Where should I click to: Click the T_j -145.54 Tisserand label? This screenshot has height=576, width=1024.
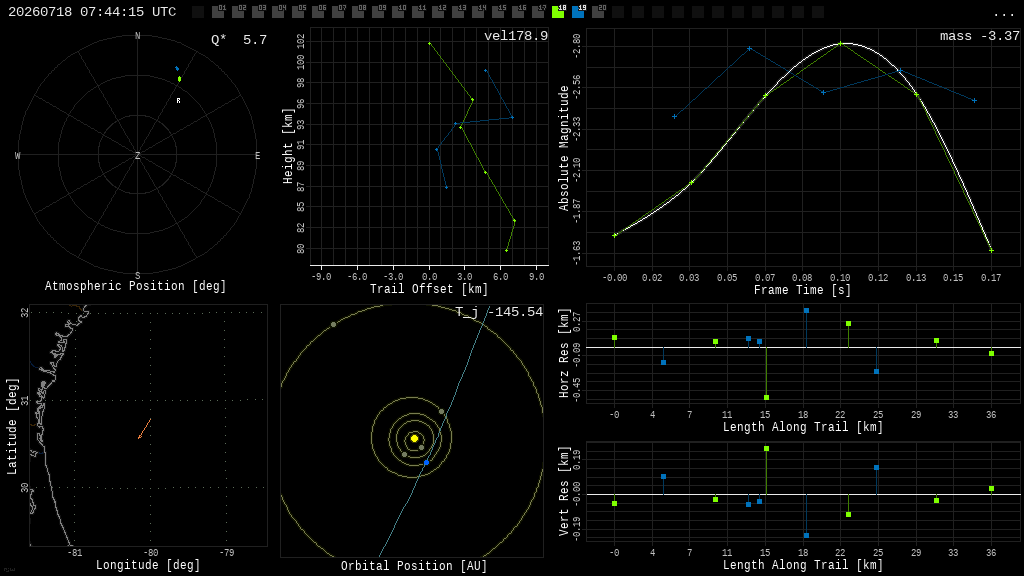click(499, 312)
